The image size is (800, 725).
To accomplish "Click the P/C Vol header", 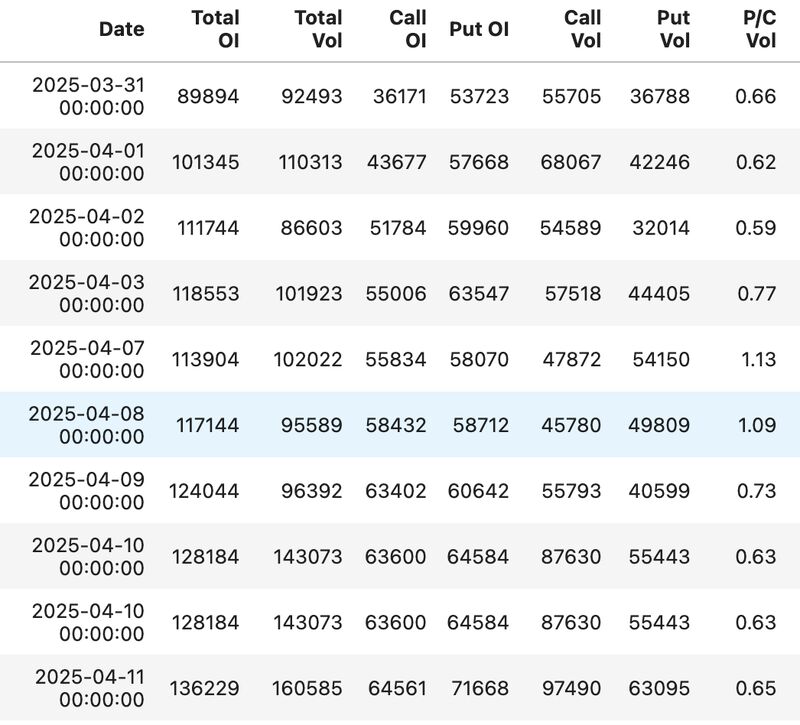I will (760, 29).
